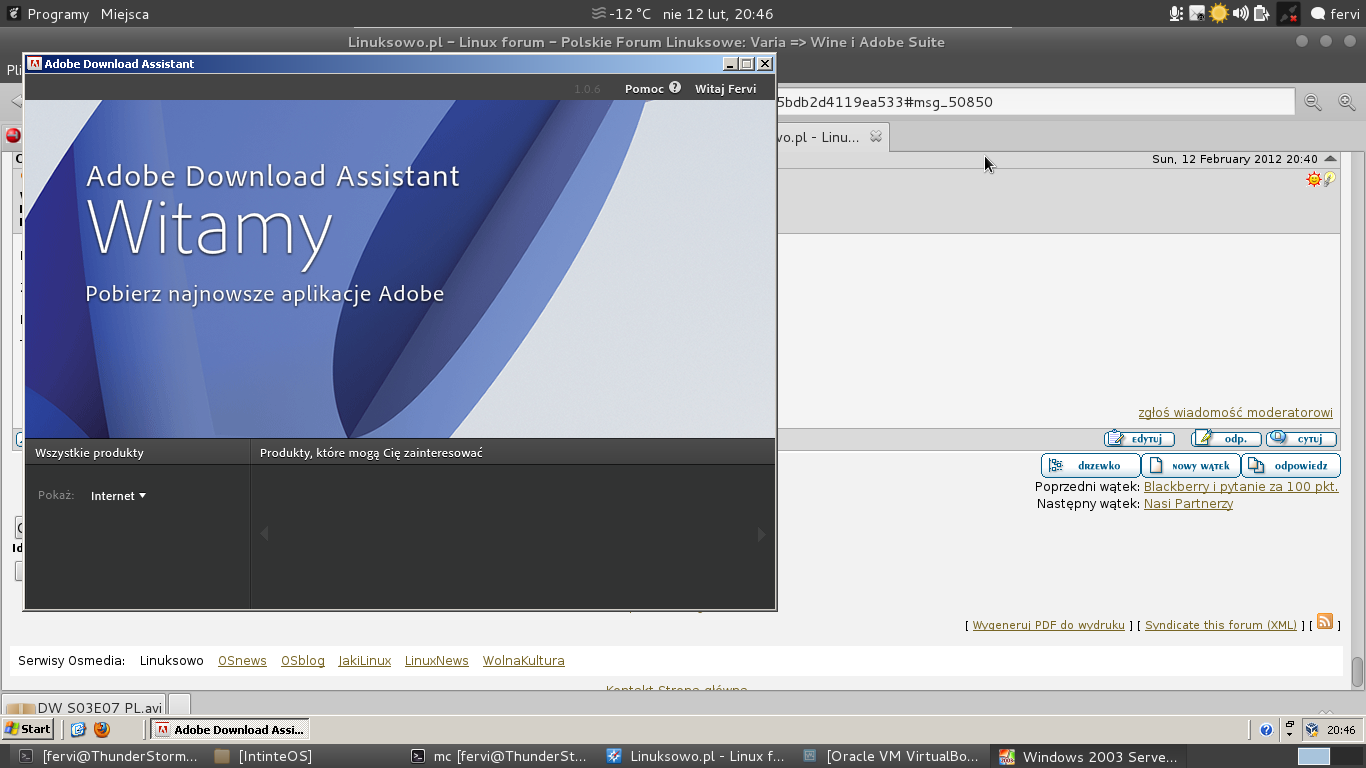Click the 'nowy wątek' button
This screenshot has height=768, width=1366.
1191,466
